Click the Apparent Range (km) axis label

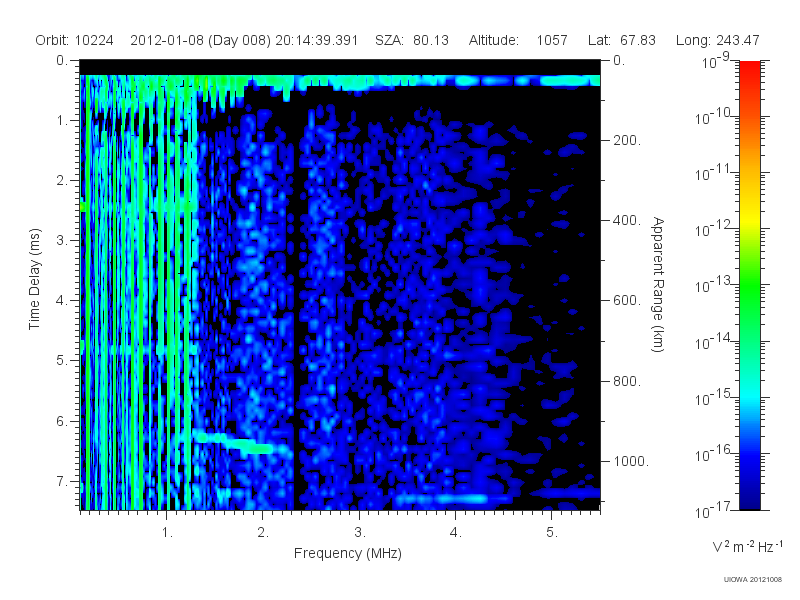pos(658,284)
